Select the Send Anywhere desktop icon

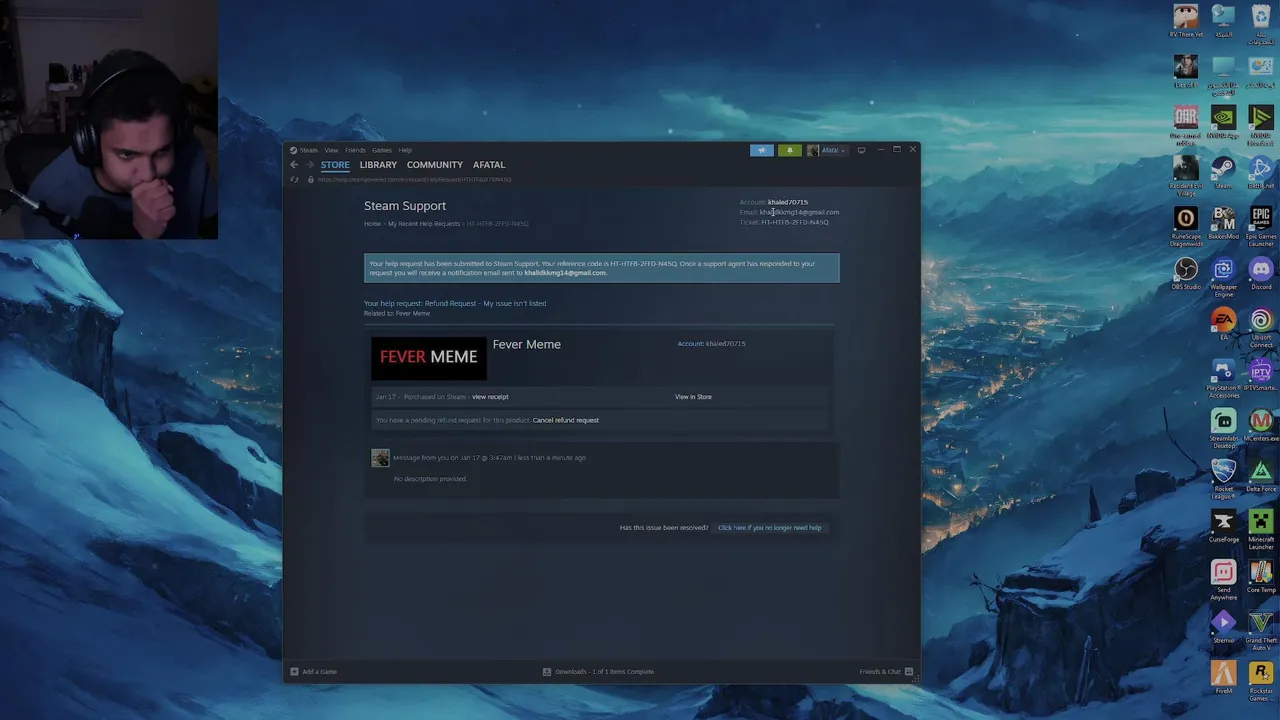click(1223, 581)
